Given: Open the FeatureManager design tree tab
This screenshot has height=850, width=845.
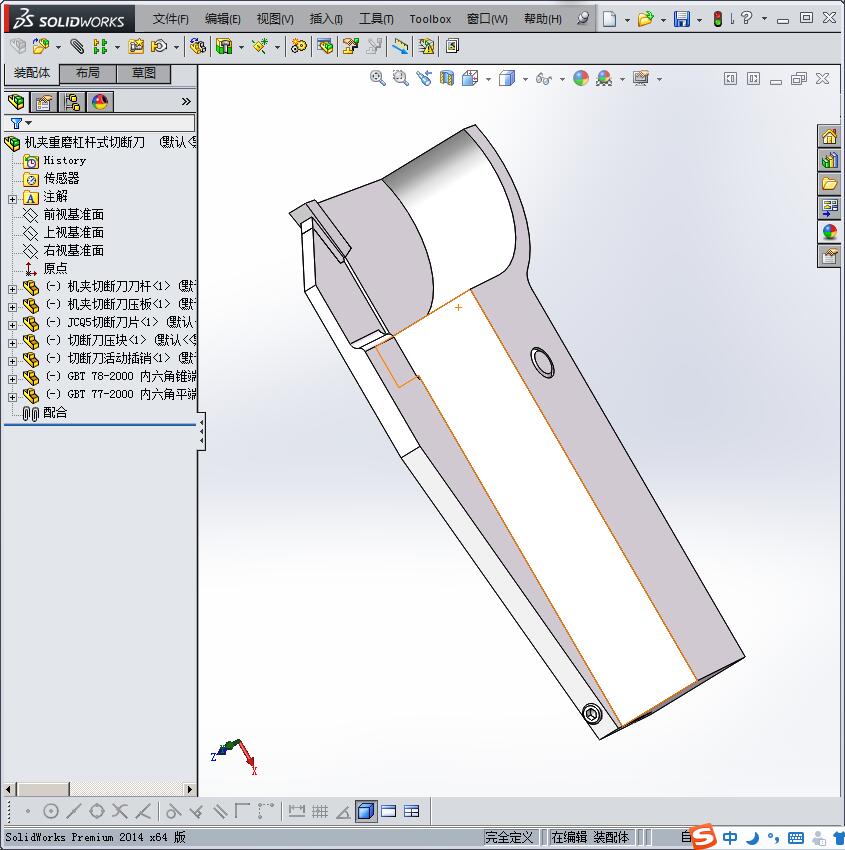Looking at the screenshot, I should (x=16, y=101).
